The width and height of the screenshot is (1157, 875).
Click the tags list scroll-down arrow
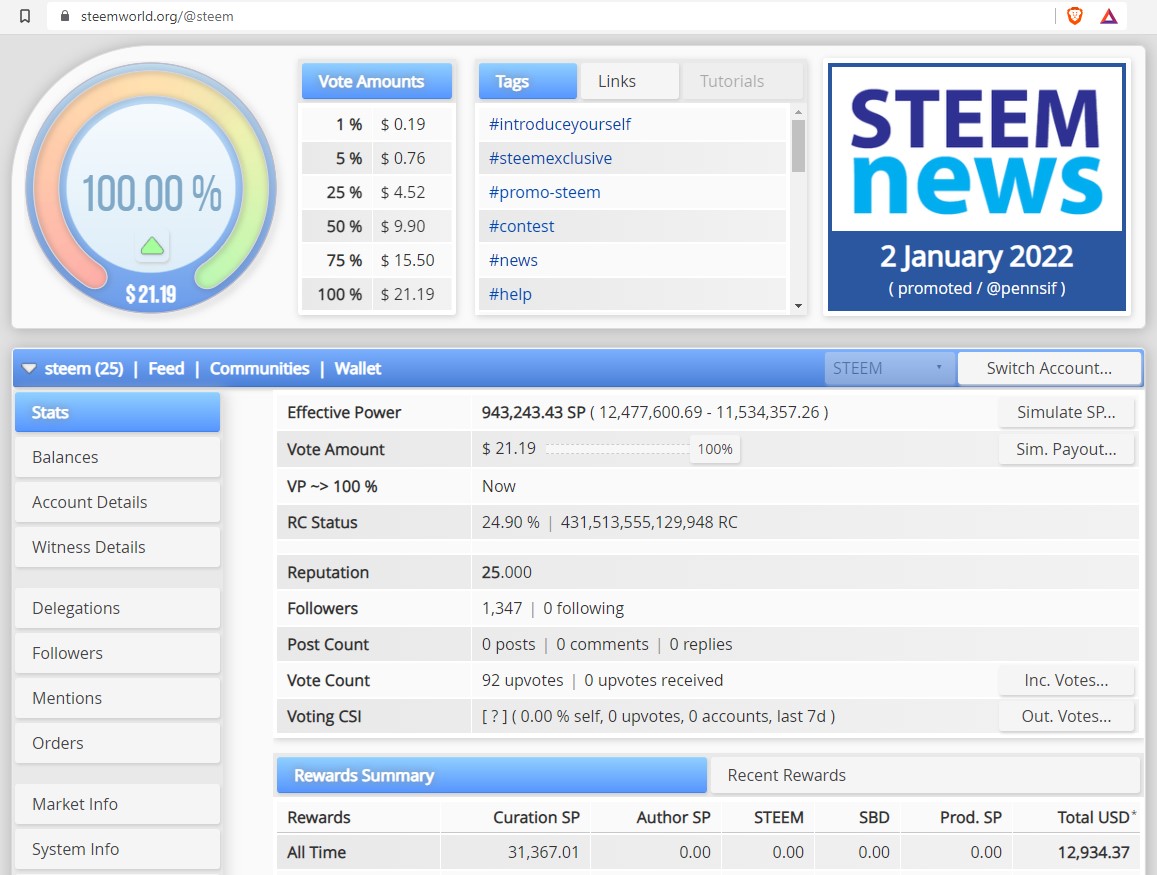(798, 305)
